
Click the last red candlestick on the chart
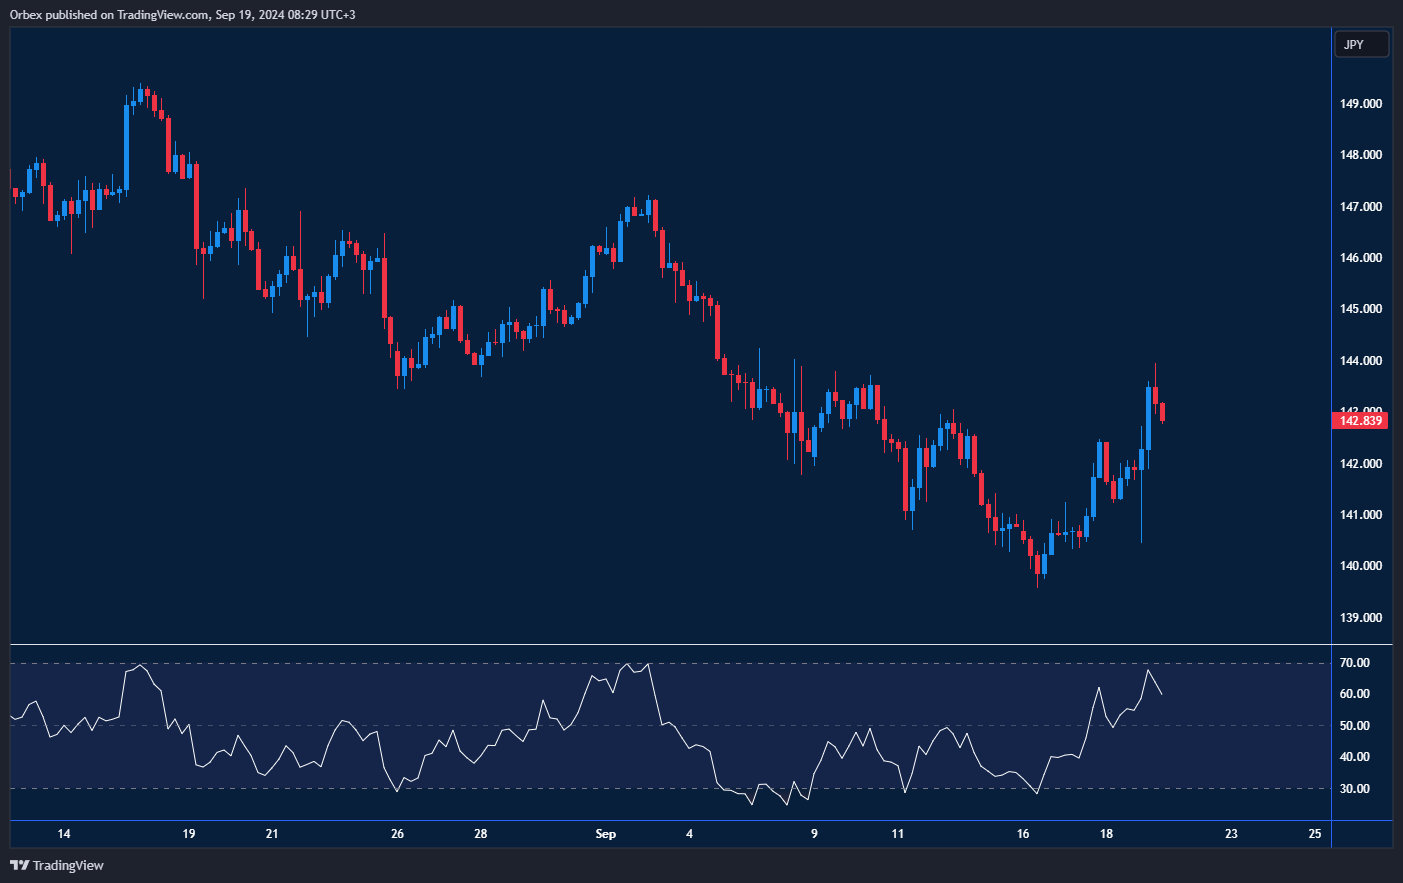pyautogui.click(x=1162, y=412)
